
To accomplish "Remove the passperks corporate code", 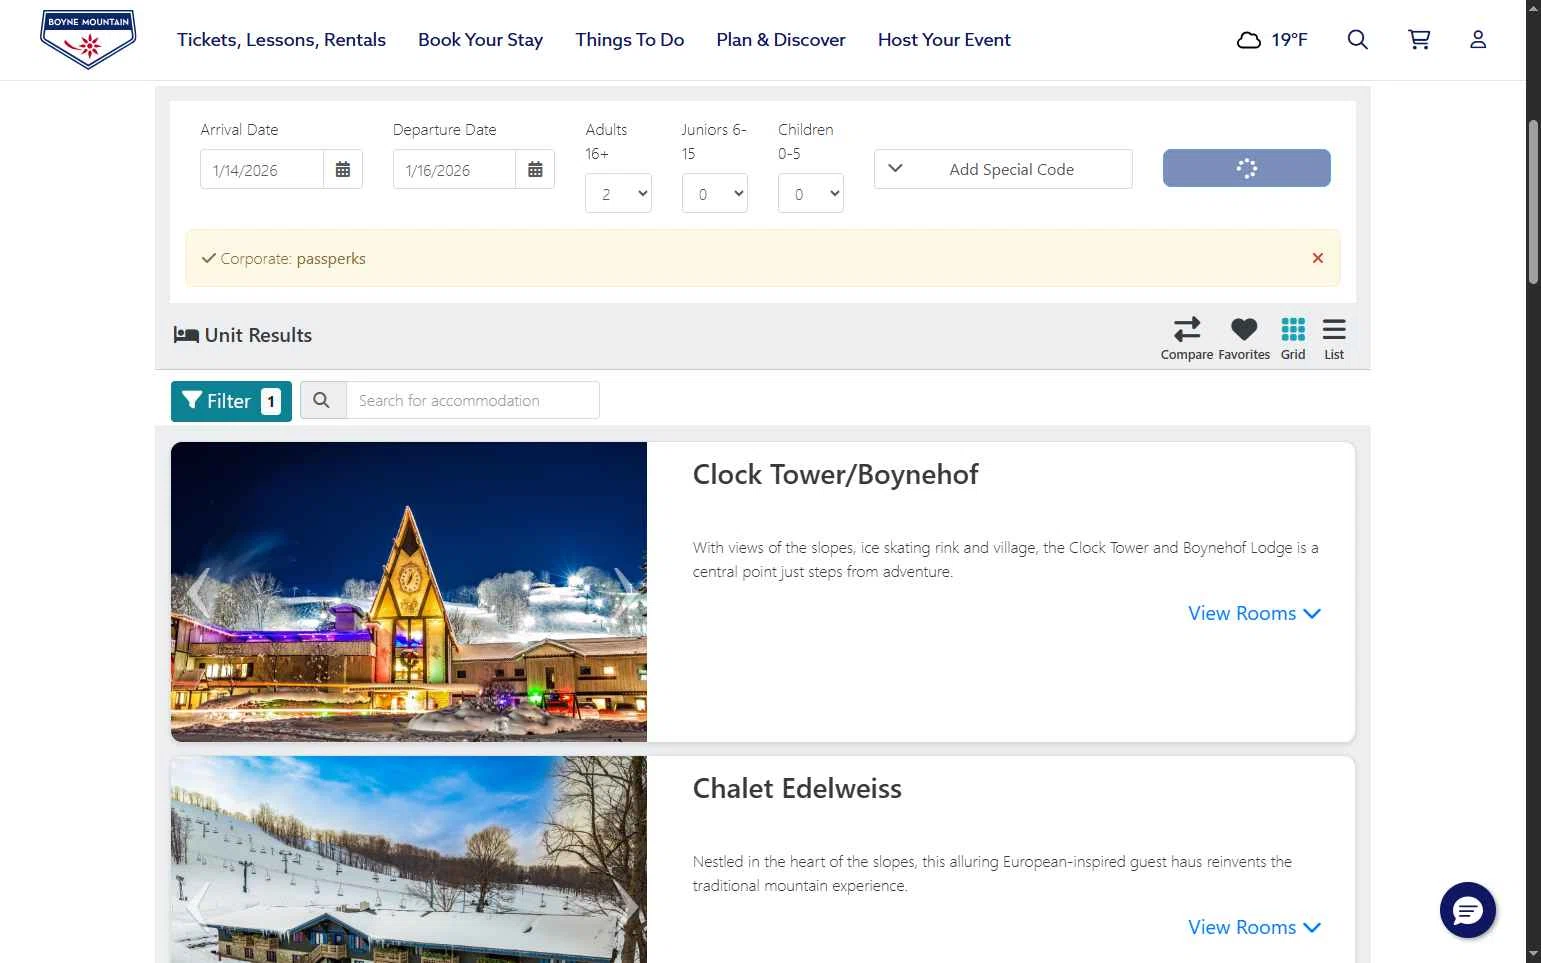I will (x=1318, y=258).
